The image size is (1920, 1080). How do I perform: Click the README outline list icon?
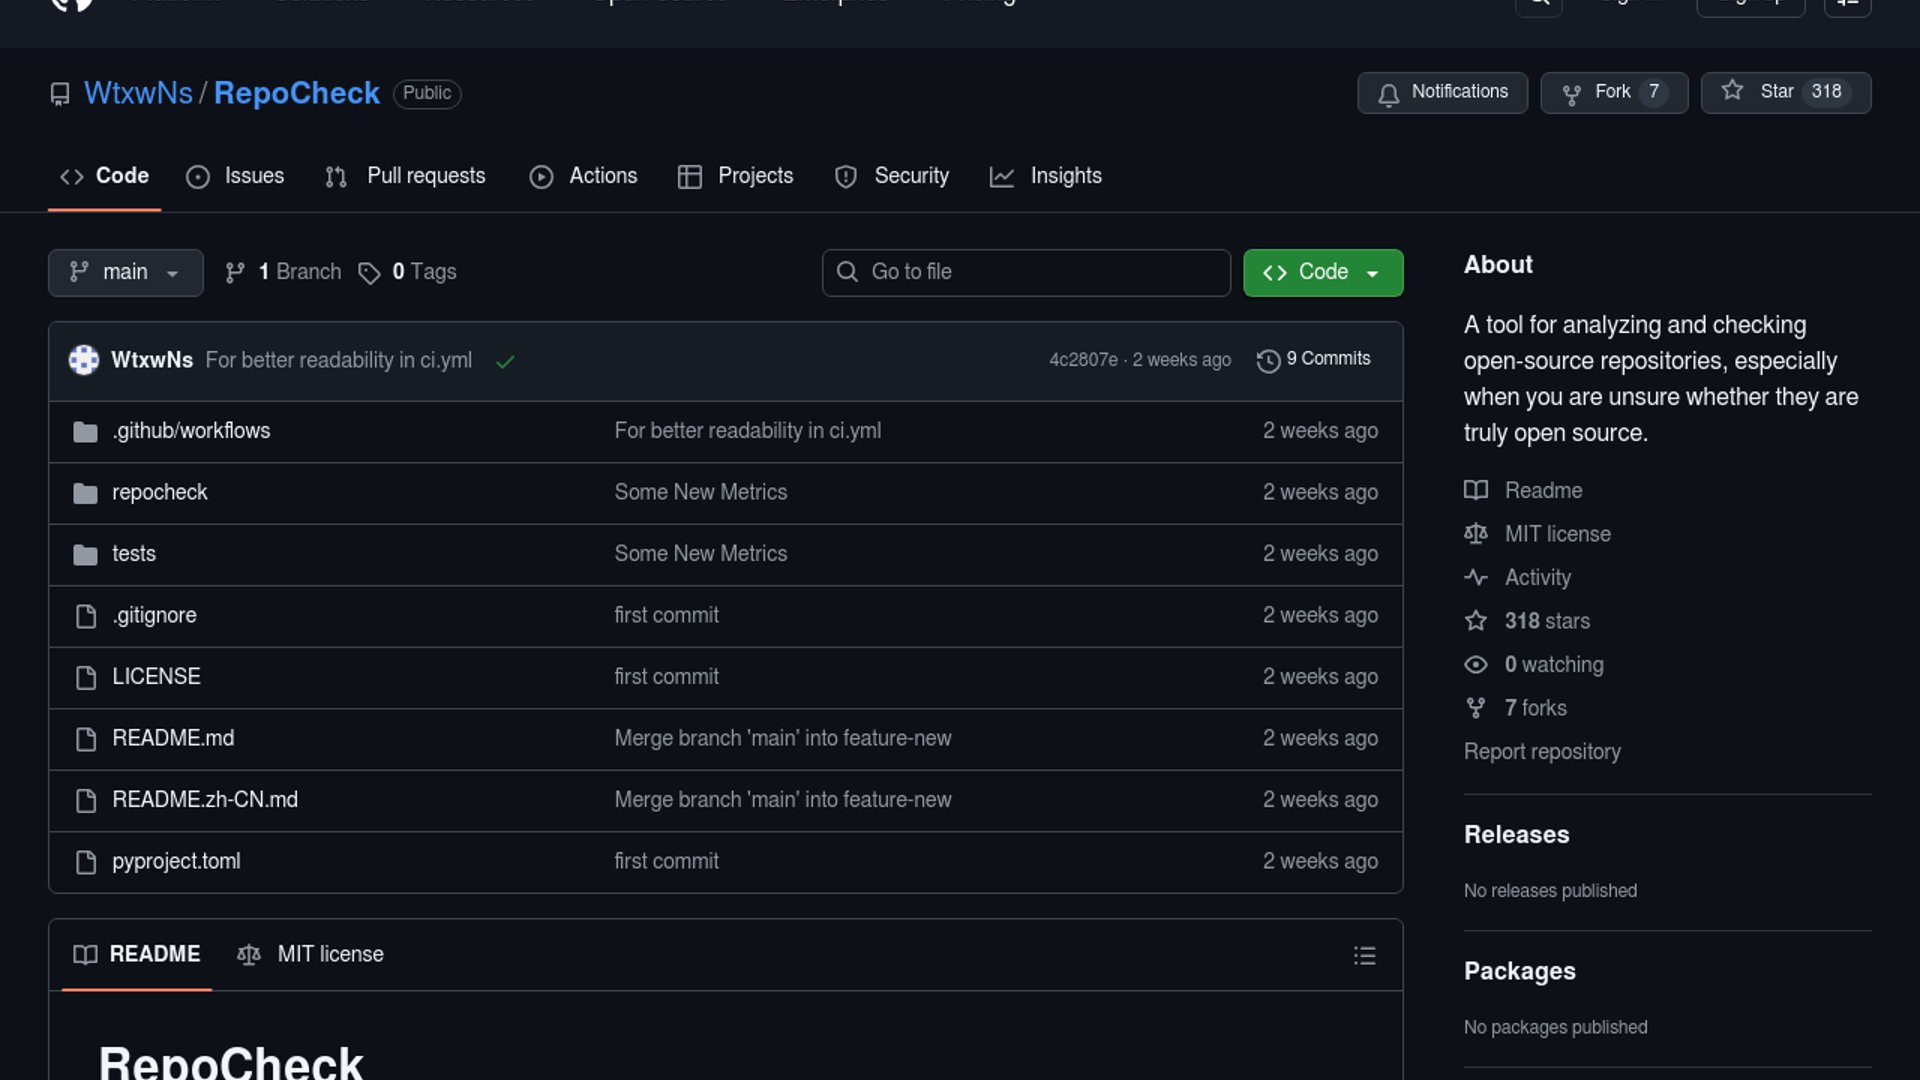pyautogui.click(x=1364, y=956)
